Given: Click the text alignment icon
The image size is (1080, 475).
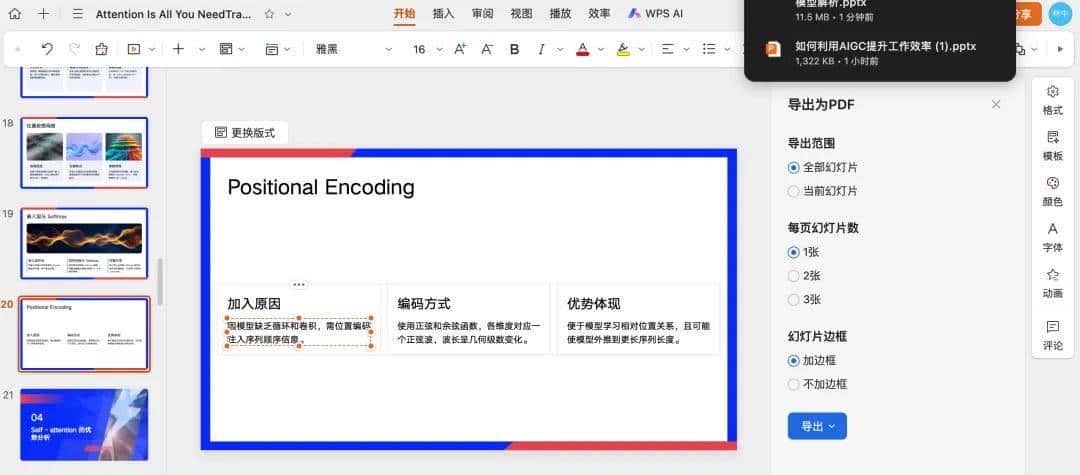Looking at the screenshot, I should click(x=667, y=49).
